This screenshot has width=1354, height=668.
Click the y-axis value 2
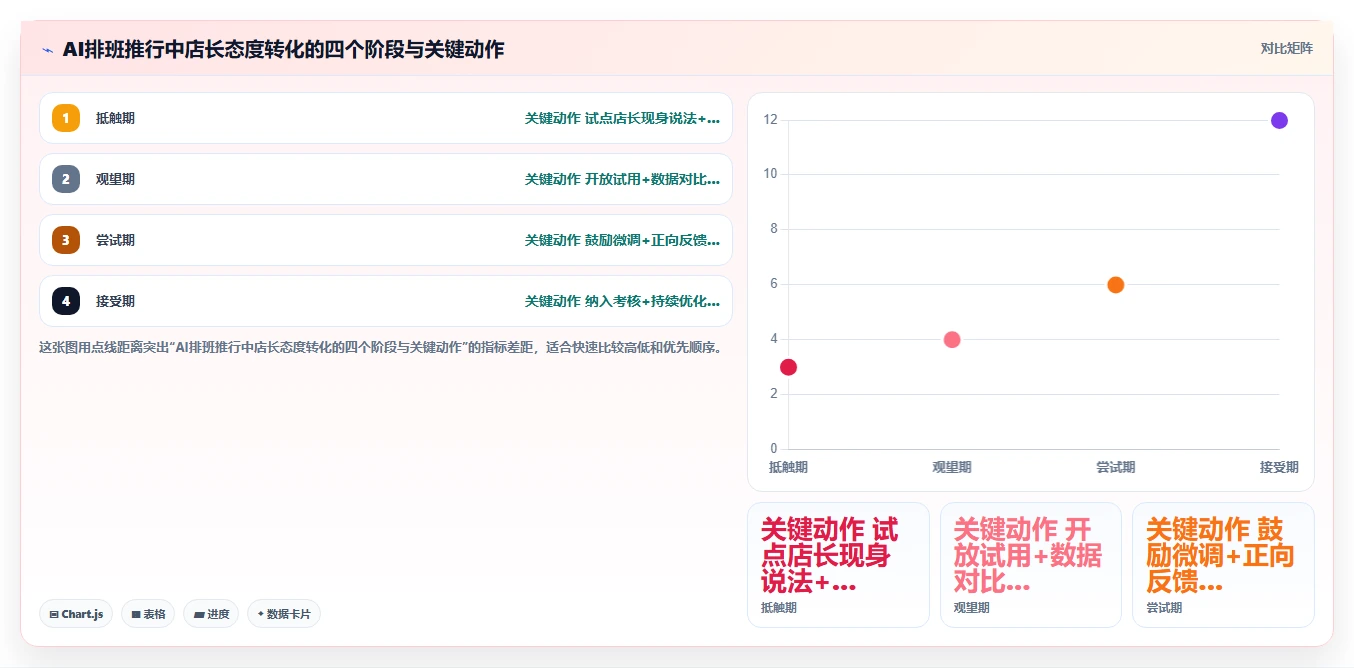[773, 394]
